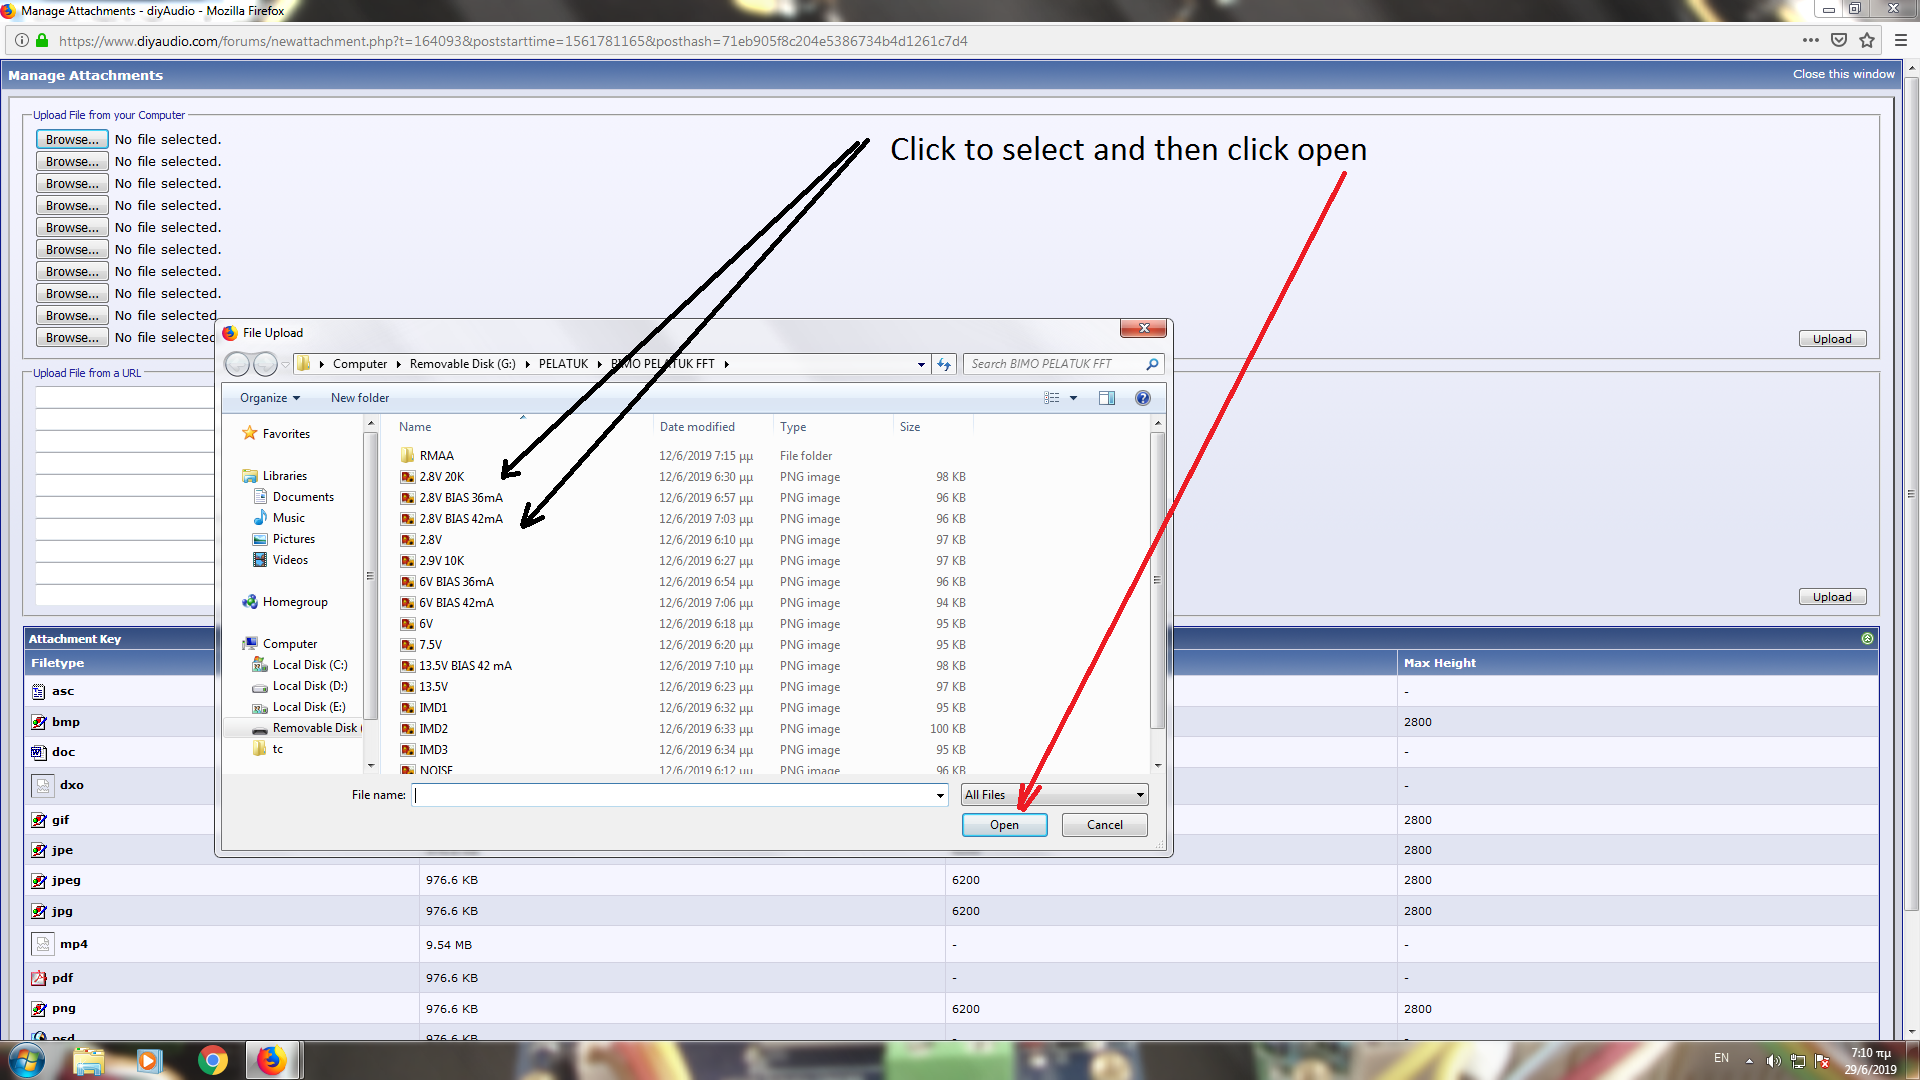Click the search magnifier icon in File Upload dialog
1920x1080 pixels.
1152,364
